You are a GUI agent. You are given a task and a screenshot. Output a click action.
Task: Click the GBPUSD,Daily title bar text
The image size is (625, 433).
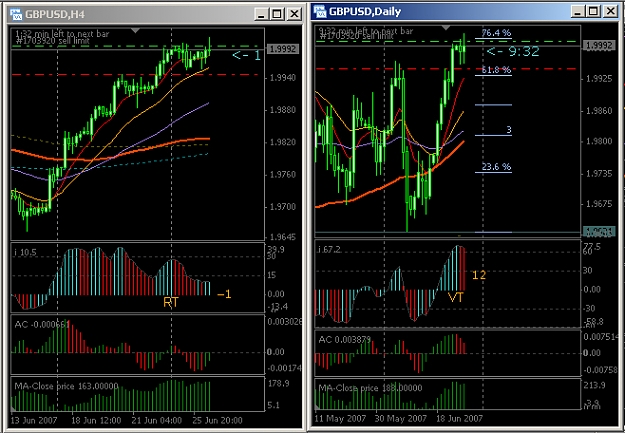[365, 12]
